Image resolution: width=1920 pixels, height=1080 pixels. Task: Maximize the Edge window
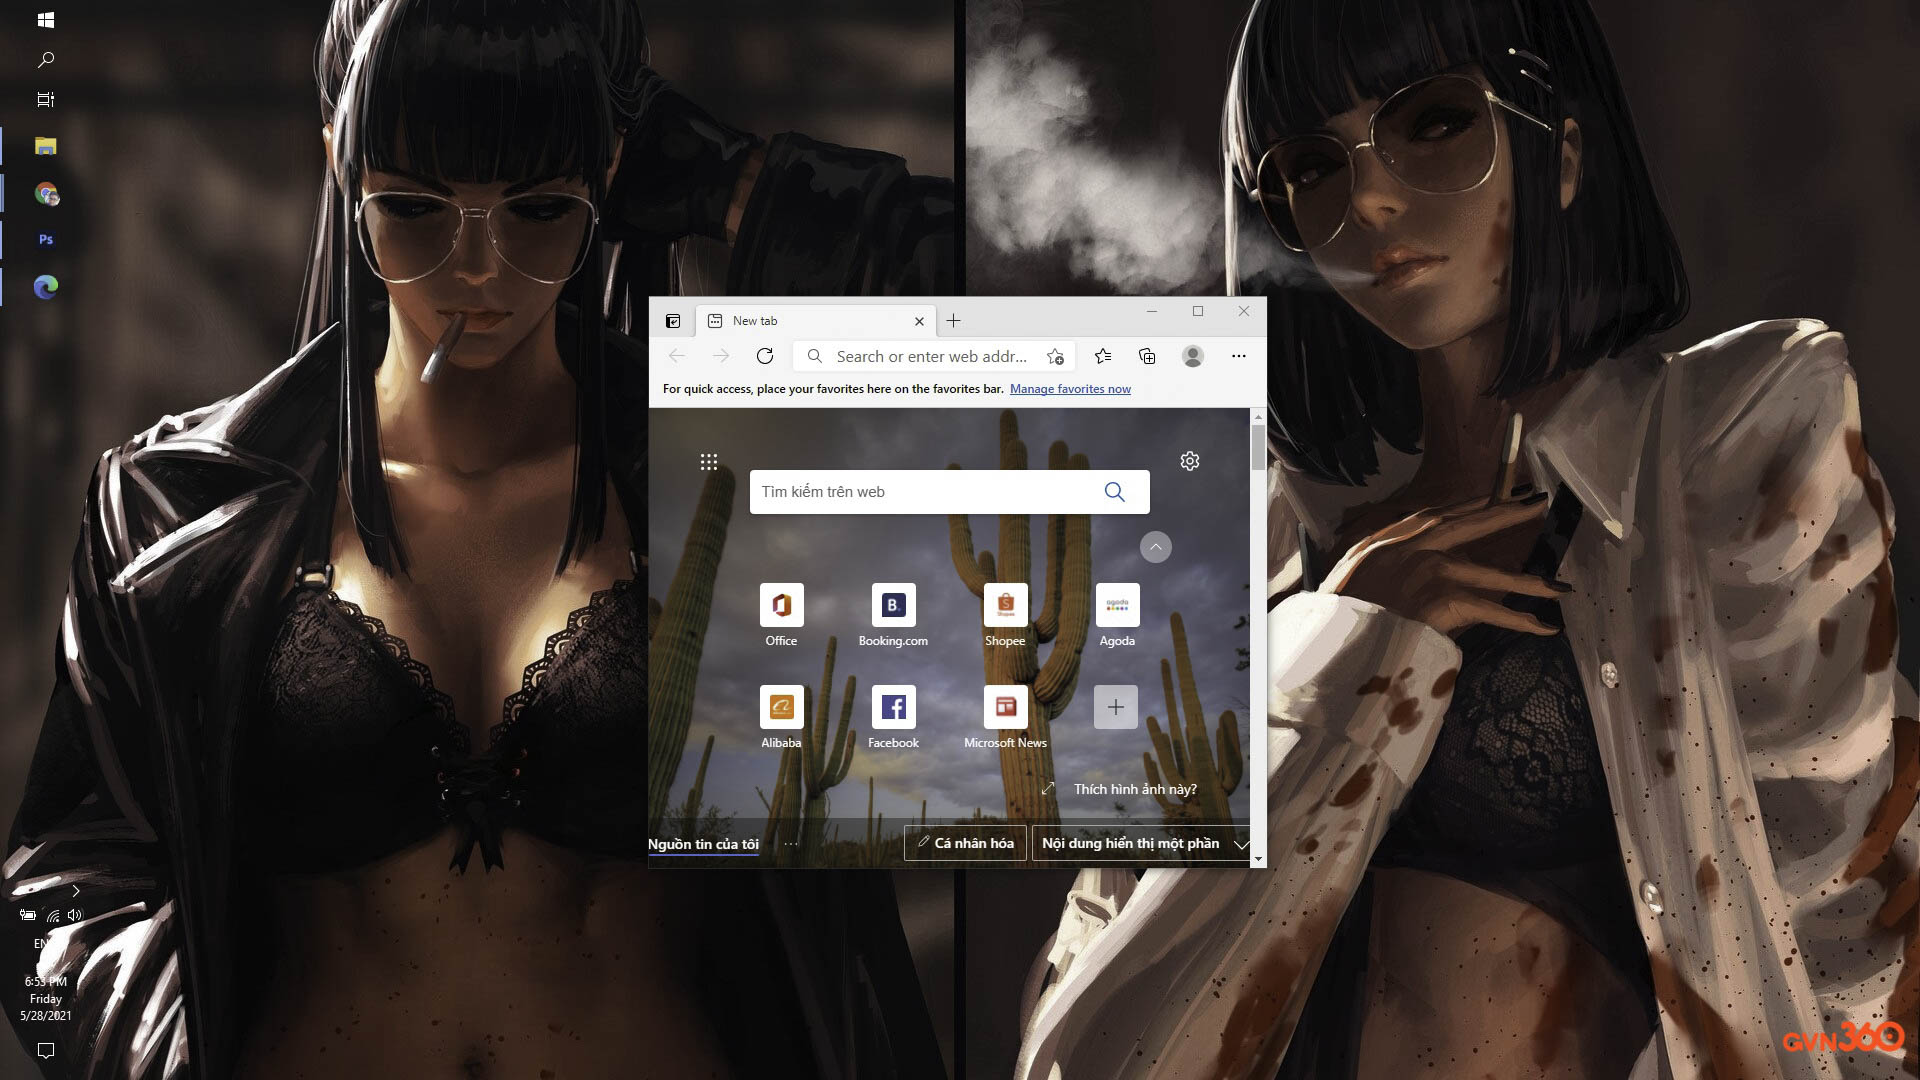(1198, 311)
